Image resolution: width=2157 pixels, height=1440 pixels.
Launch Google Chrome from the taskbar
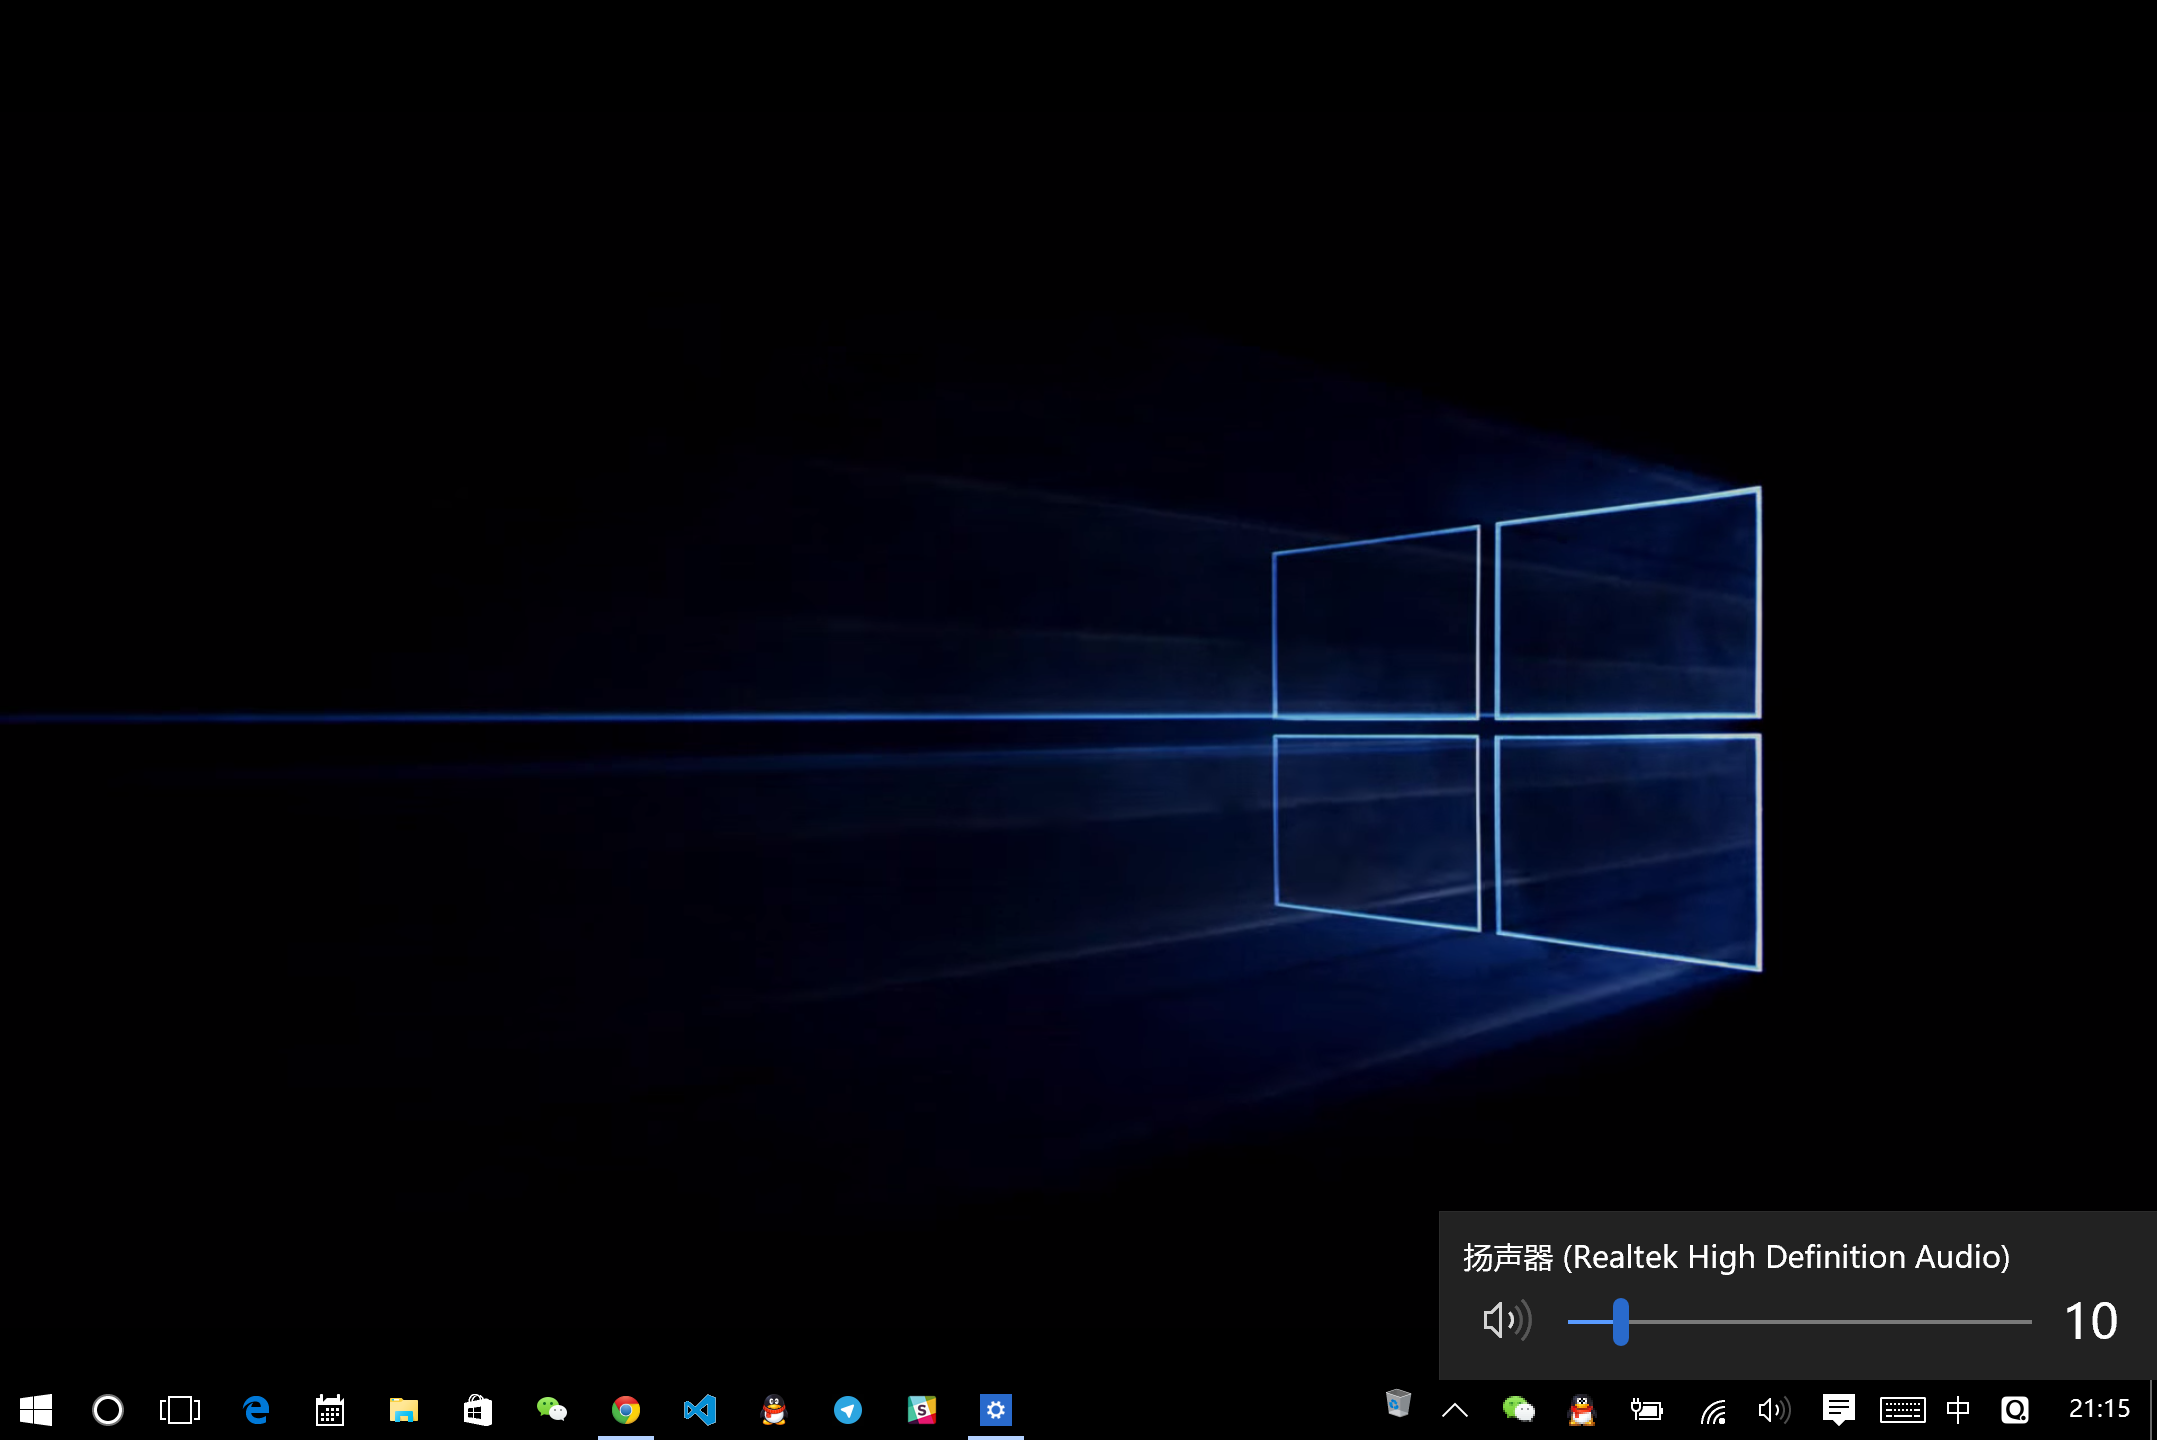tap(626, 1410)
